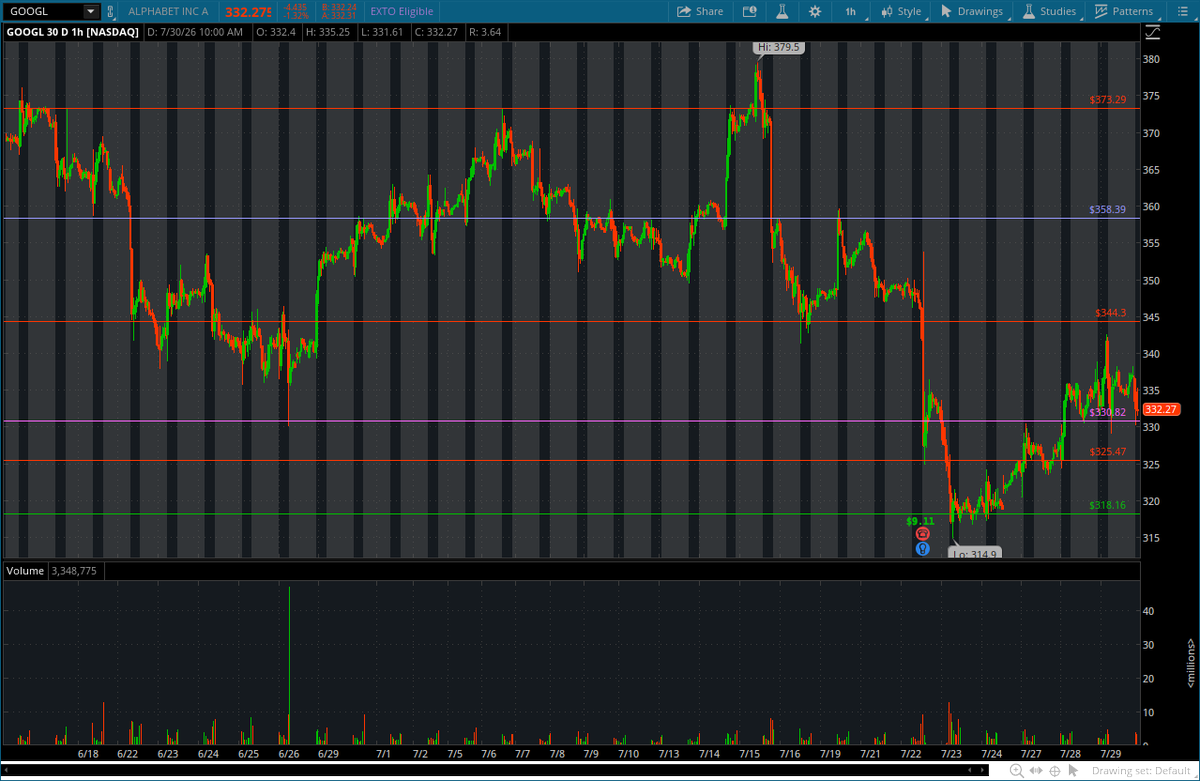Click the volume value 3,348,775
Screen dimensions: 1200x781
pyautogui.click(x=74, y=571)
